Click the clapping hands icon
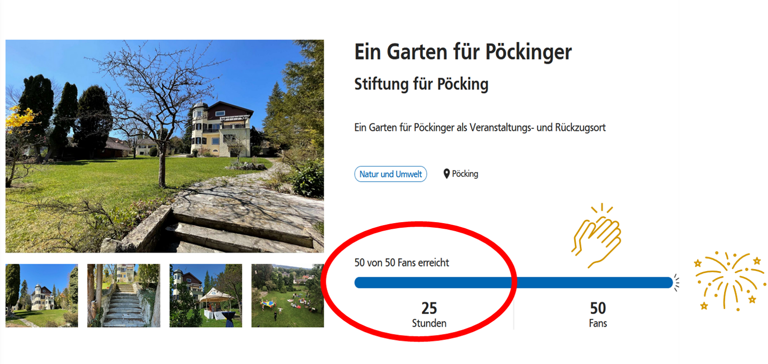The image size is (768, 364). (x=596, y=236)
